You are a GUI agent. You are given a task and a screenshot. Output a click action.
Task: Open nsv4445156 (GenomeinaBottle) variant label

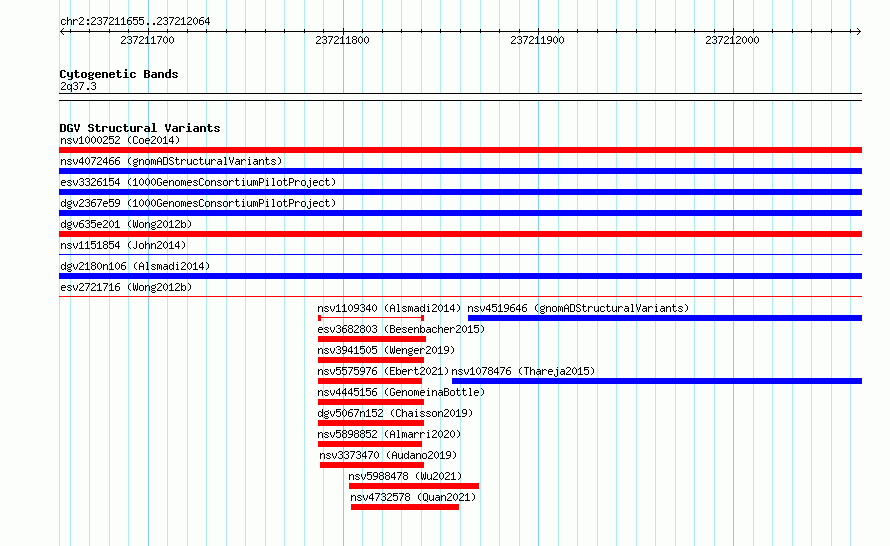point(401,392)
